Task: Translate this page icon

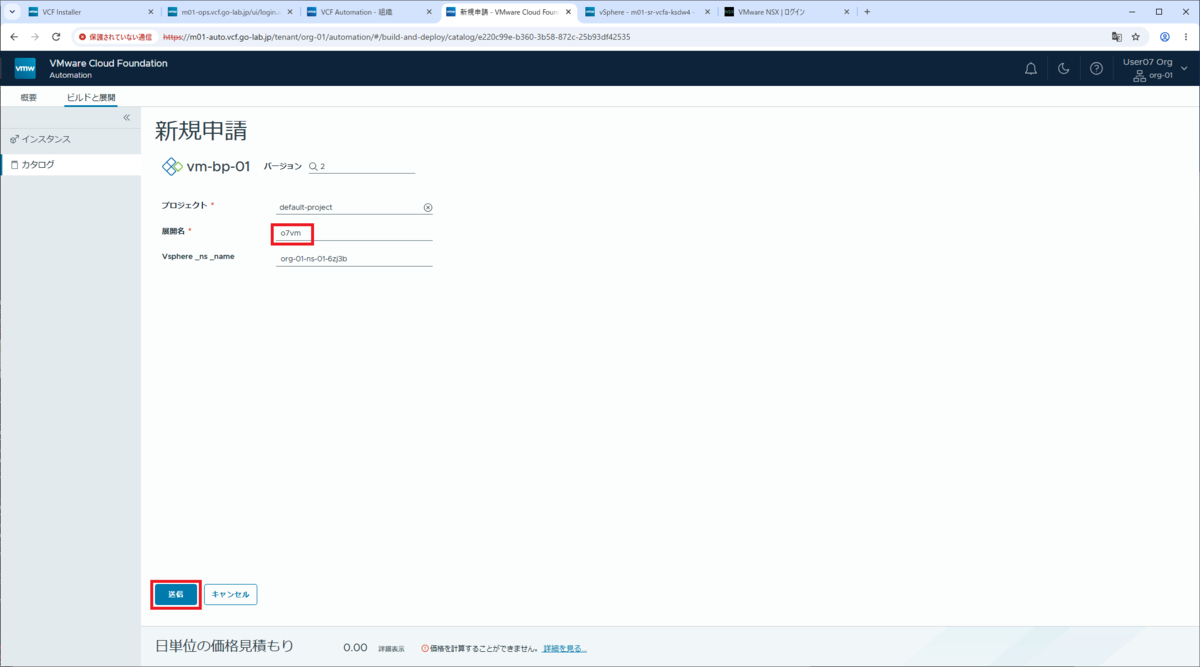Action: 1116,36
